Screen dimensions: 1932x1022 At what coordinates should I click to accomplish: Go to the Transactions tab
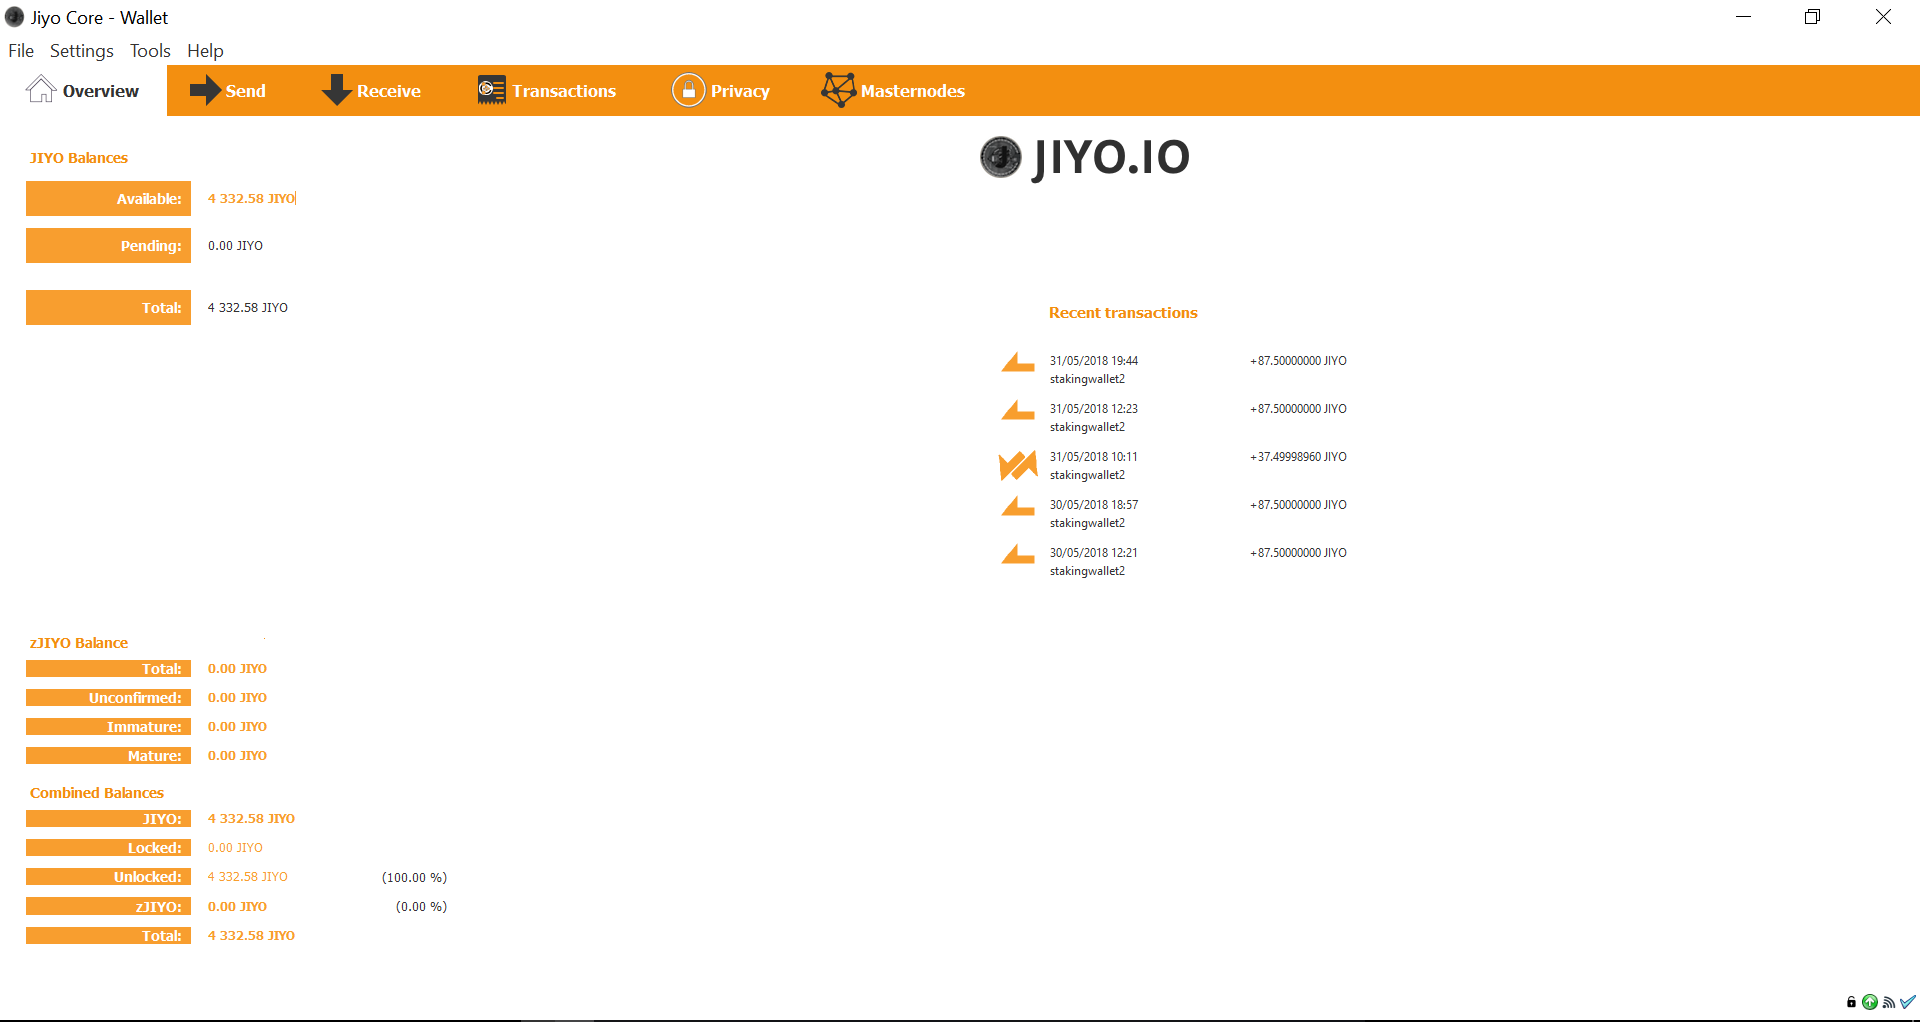coord(546,91)
